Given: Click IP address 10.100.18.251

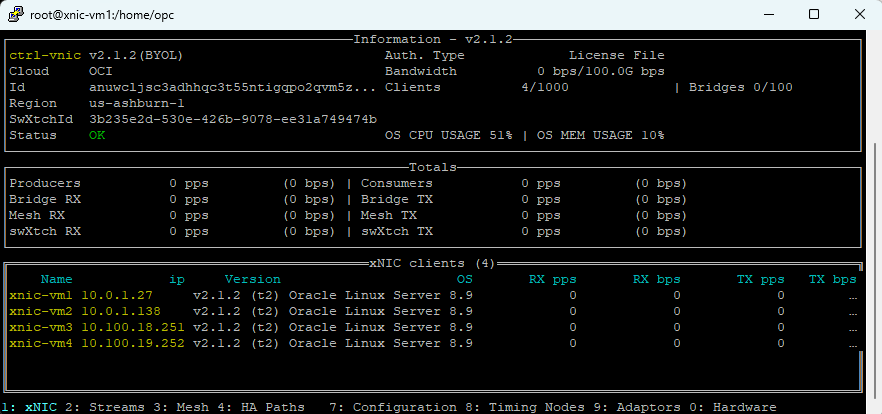Looking at the screenshot, I should [133, 327].
